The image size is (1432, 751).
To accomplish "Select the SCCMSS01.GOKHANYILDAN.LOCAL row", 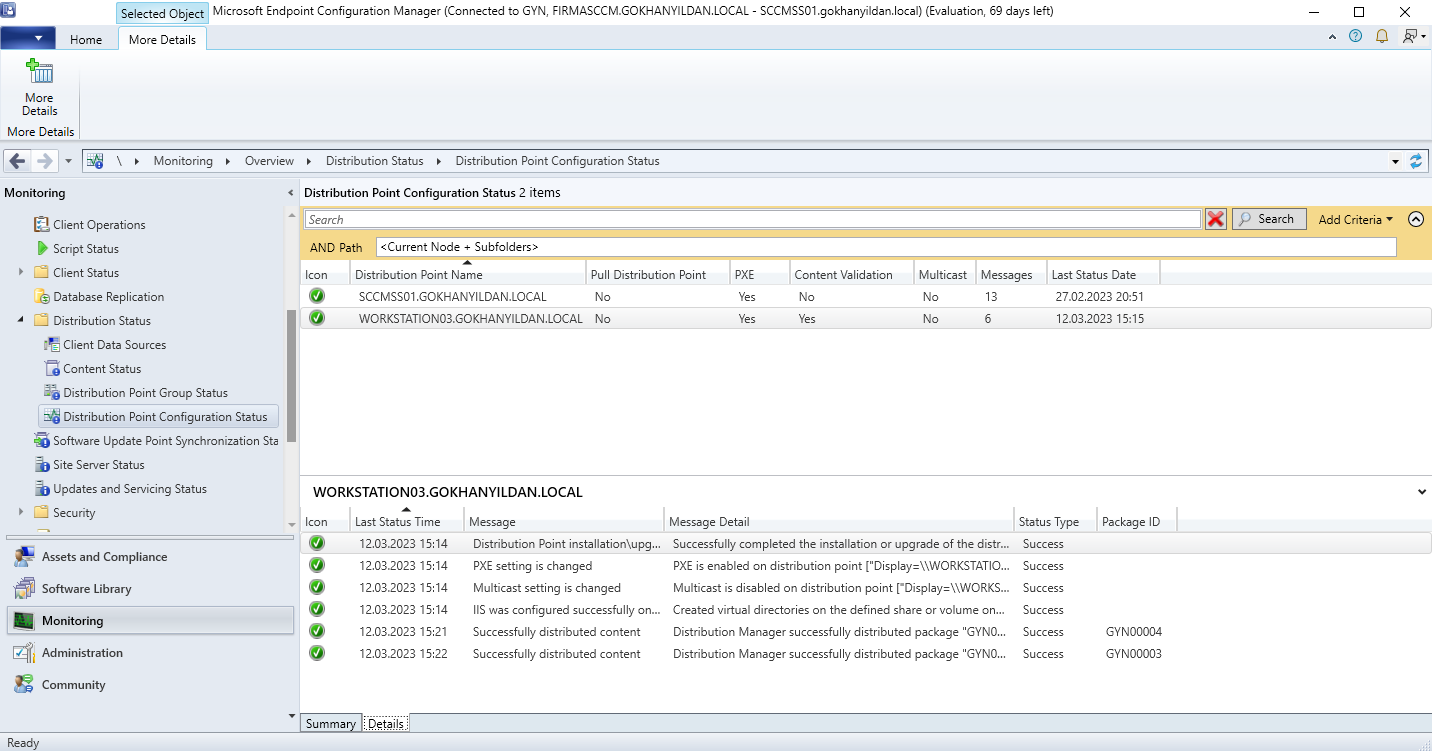I will tap(866, 296).
